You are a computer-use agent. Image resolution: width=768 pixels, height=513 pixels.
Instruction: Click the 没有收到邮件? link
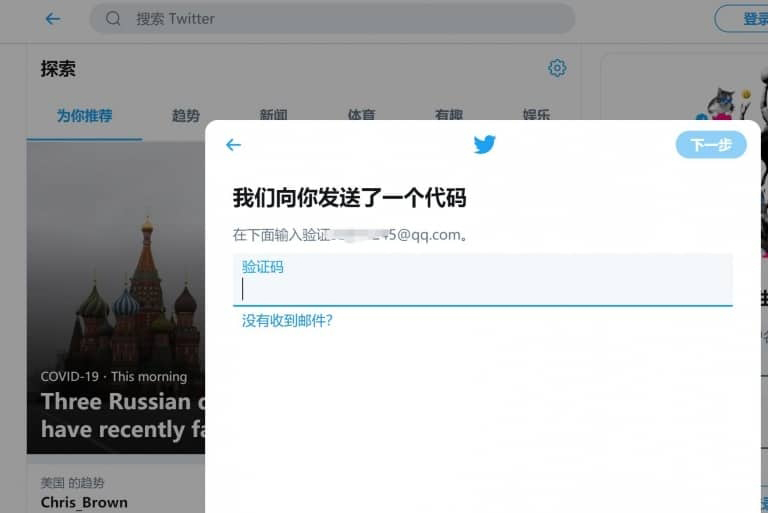click(287, 321)
